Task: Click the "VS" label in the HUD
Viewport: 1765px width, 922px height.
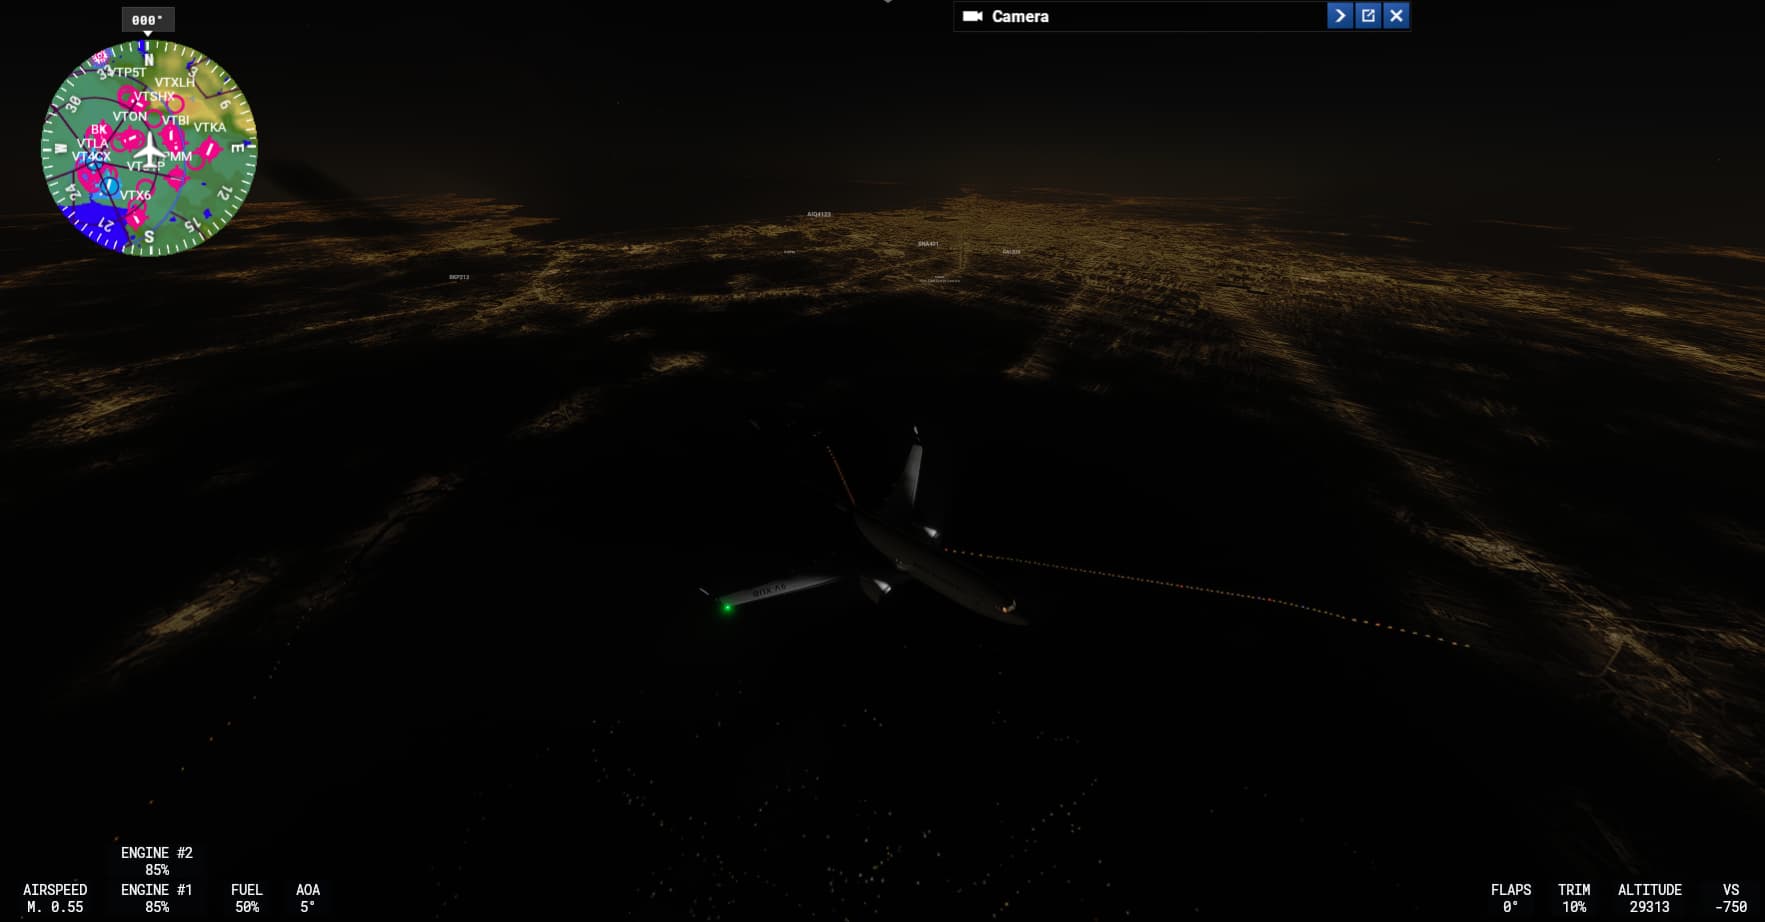Action: coord(1731,889)
